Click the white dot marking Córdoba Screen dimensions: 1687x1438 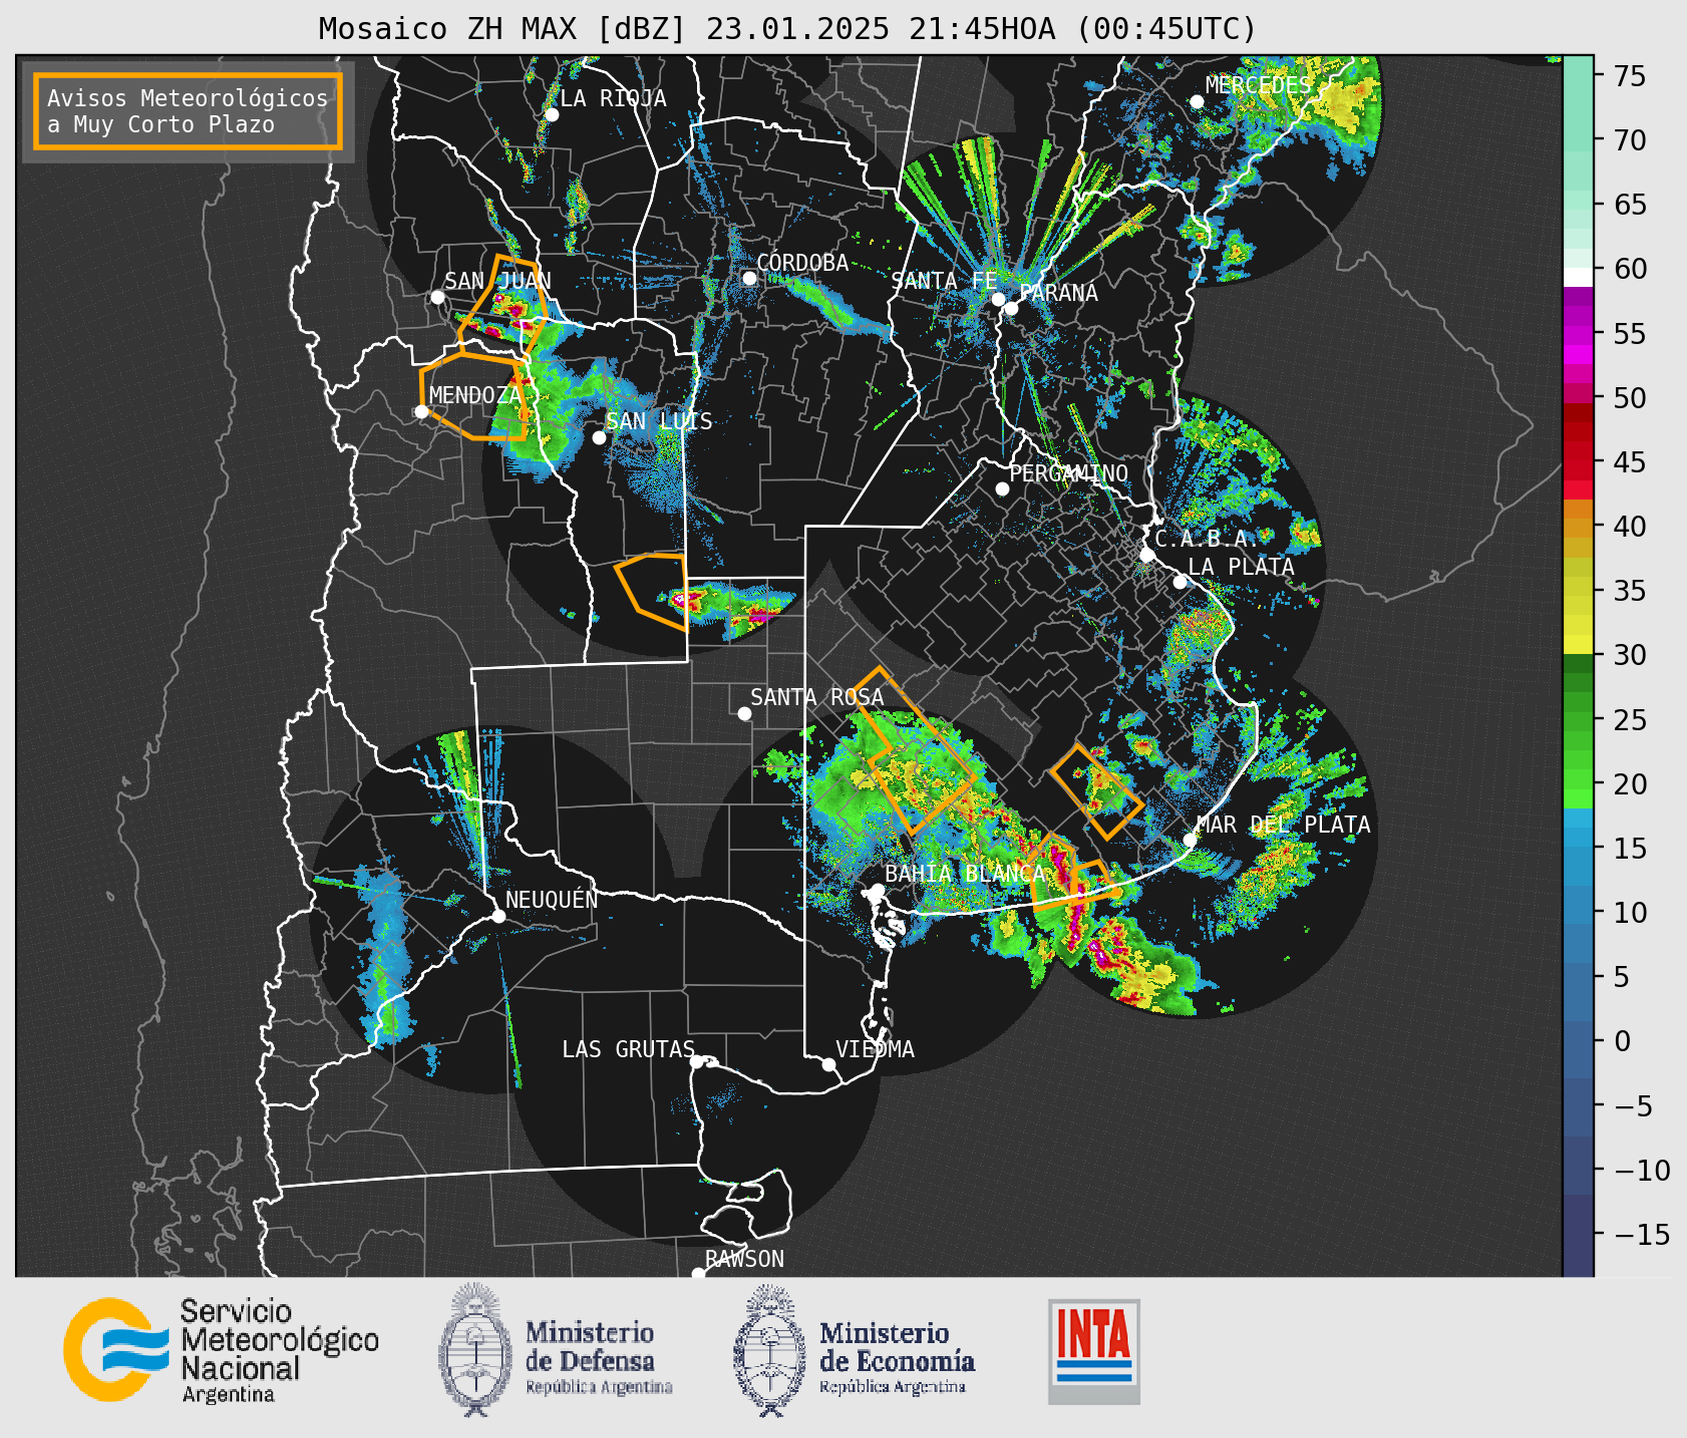tap(749, 278)
